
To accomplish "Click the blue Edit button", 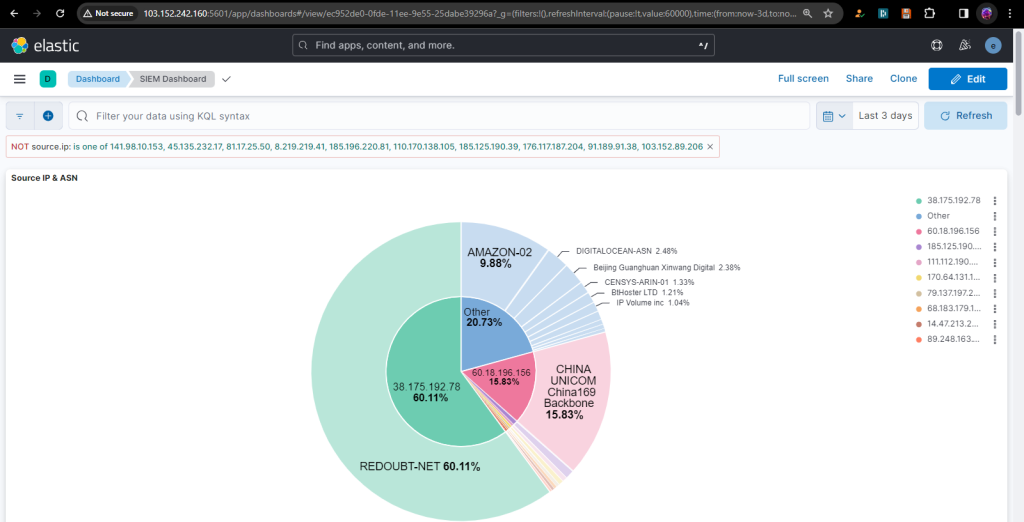I will pyautogui.click(x=968, y=79).
